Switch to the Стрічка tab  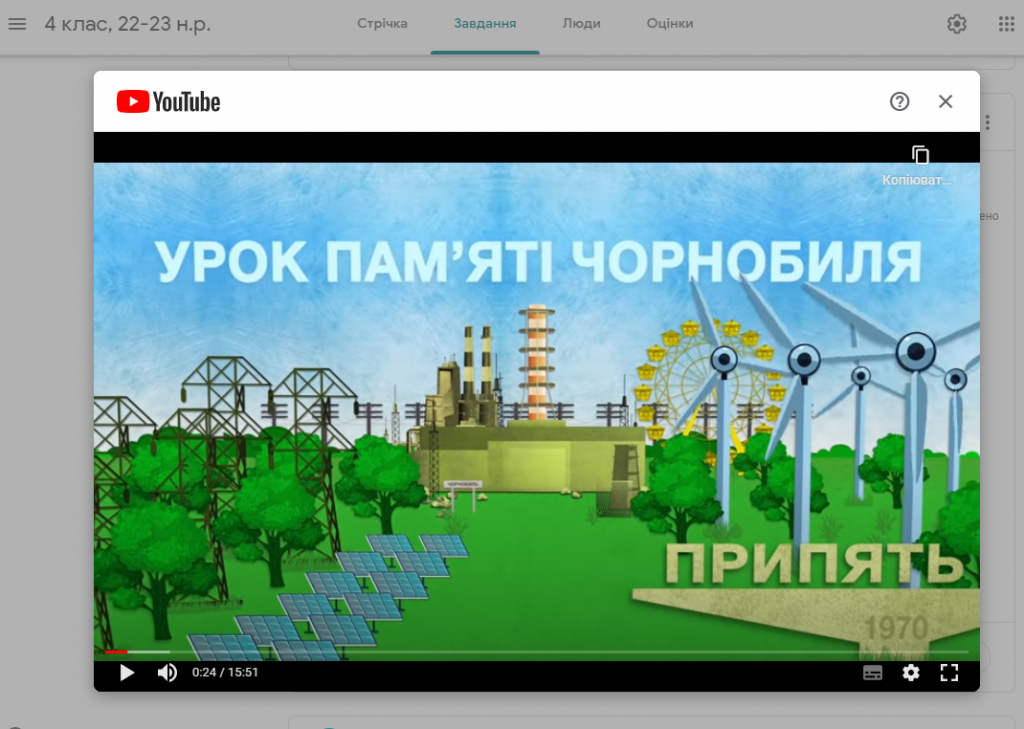point(382,24)
